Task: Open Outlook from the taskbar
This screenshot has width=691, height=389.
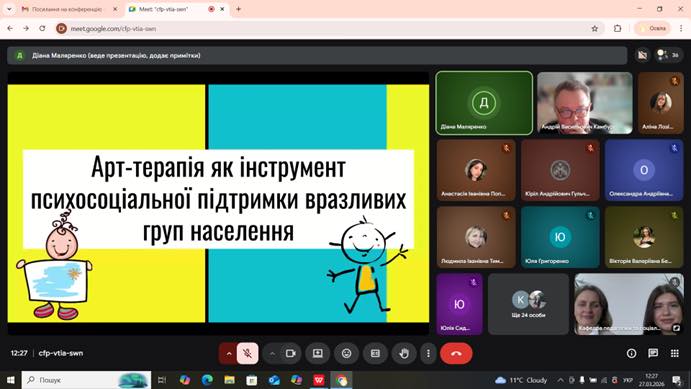Action: (274, 380)
